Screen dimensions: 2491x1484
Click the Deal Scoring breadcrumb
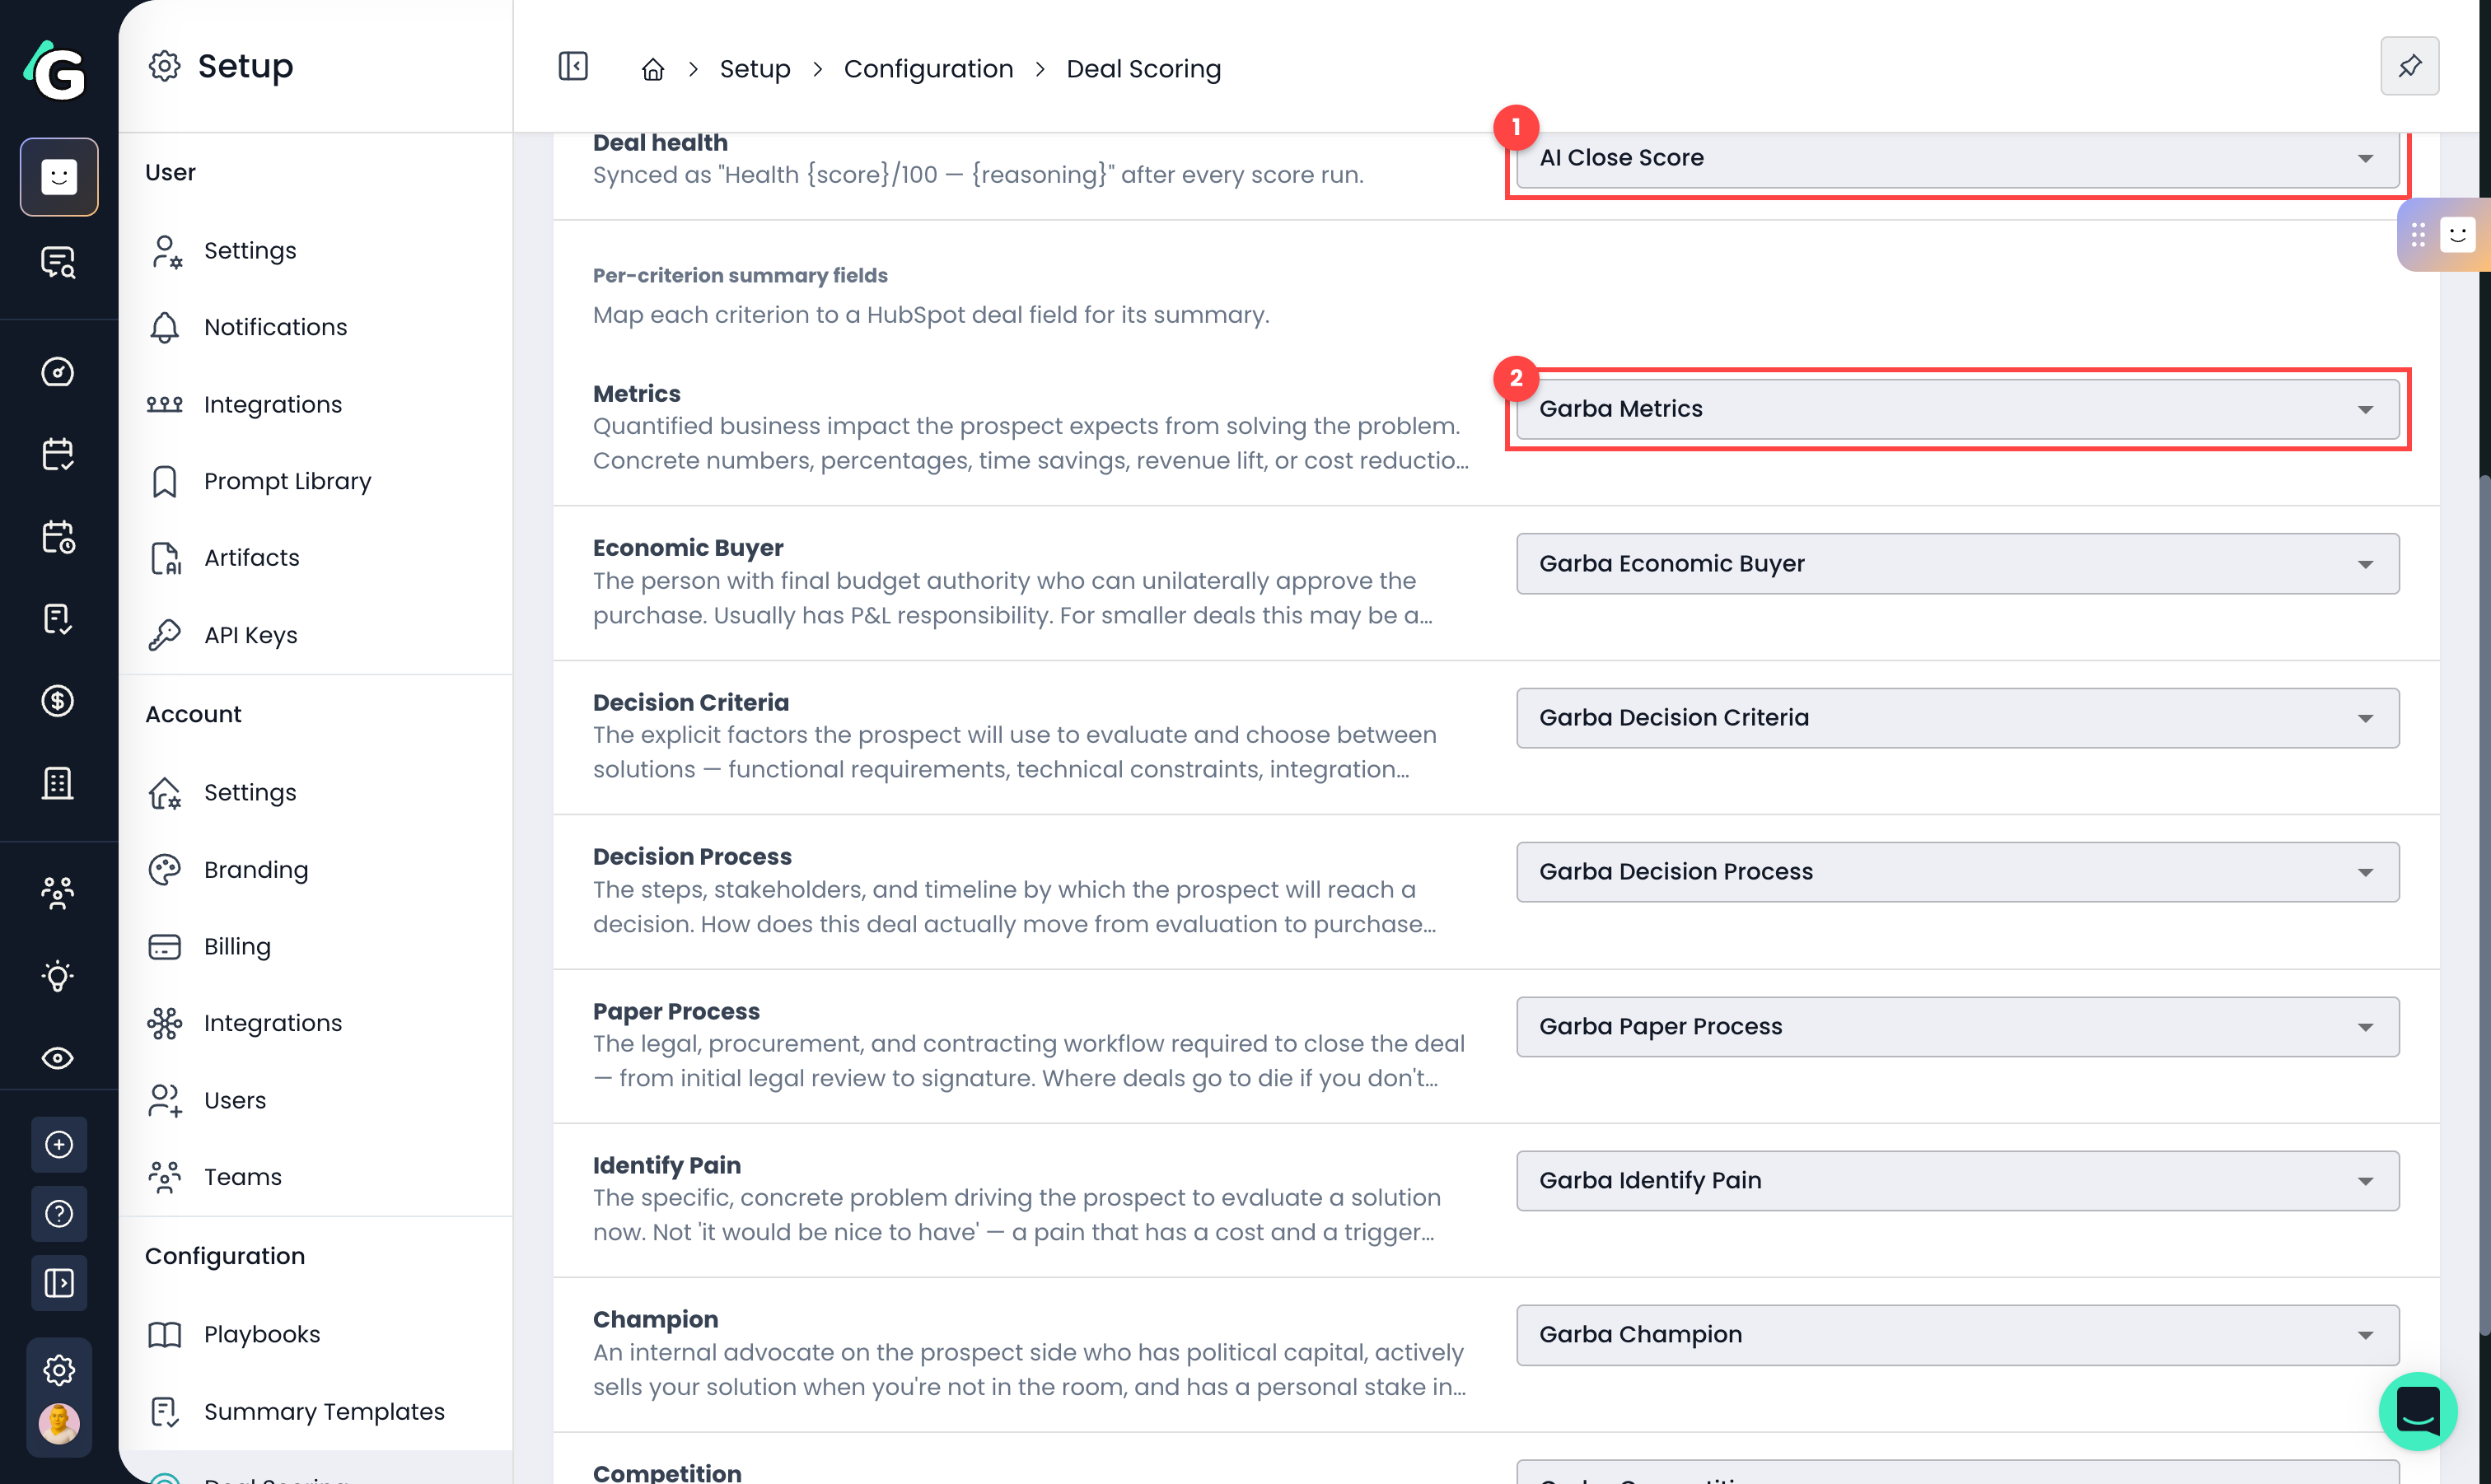pos(1143,69)
